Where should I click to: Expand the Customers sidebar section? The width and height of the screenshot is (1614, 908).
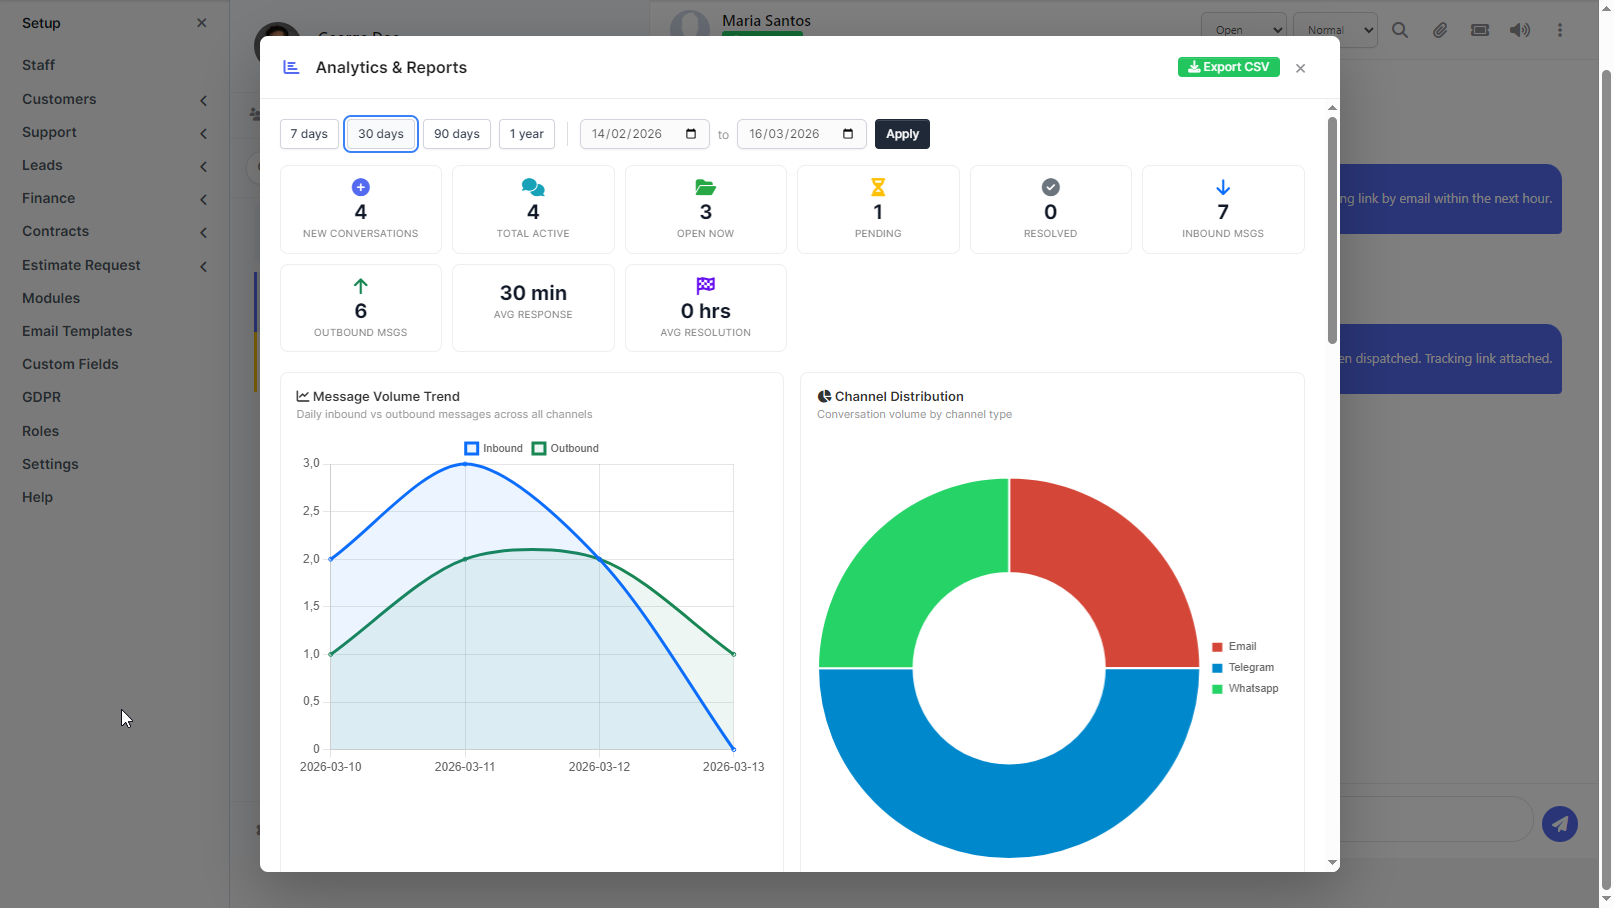pyautogui.click(x=114, y=99)
